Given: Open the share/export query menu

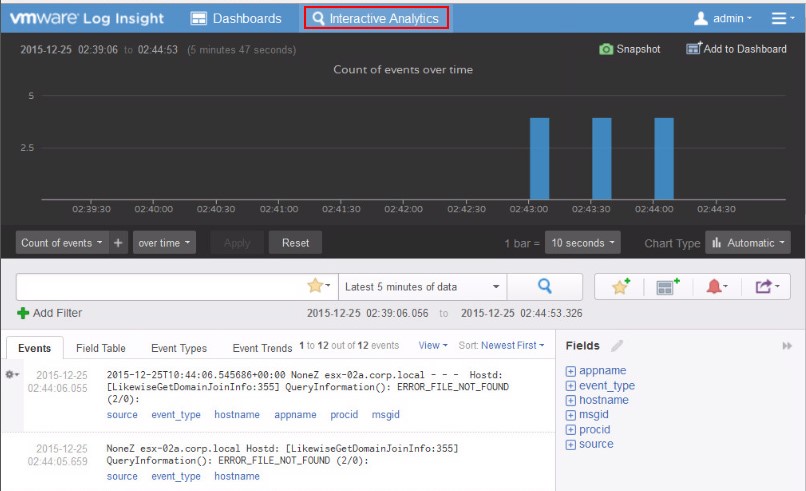Looking at the screenshot, I should click(x=766, y=286).
